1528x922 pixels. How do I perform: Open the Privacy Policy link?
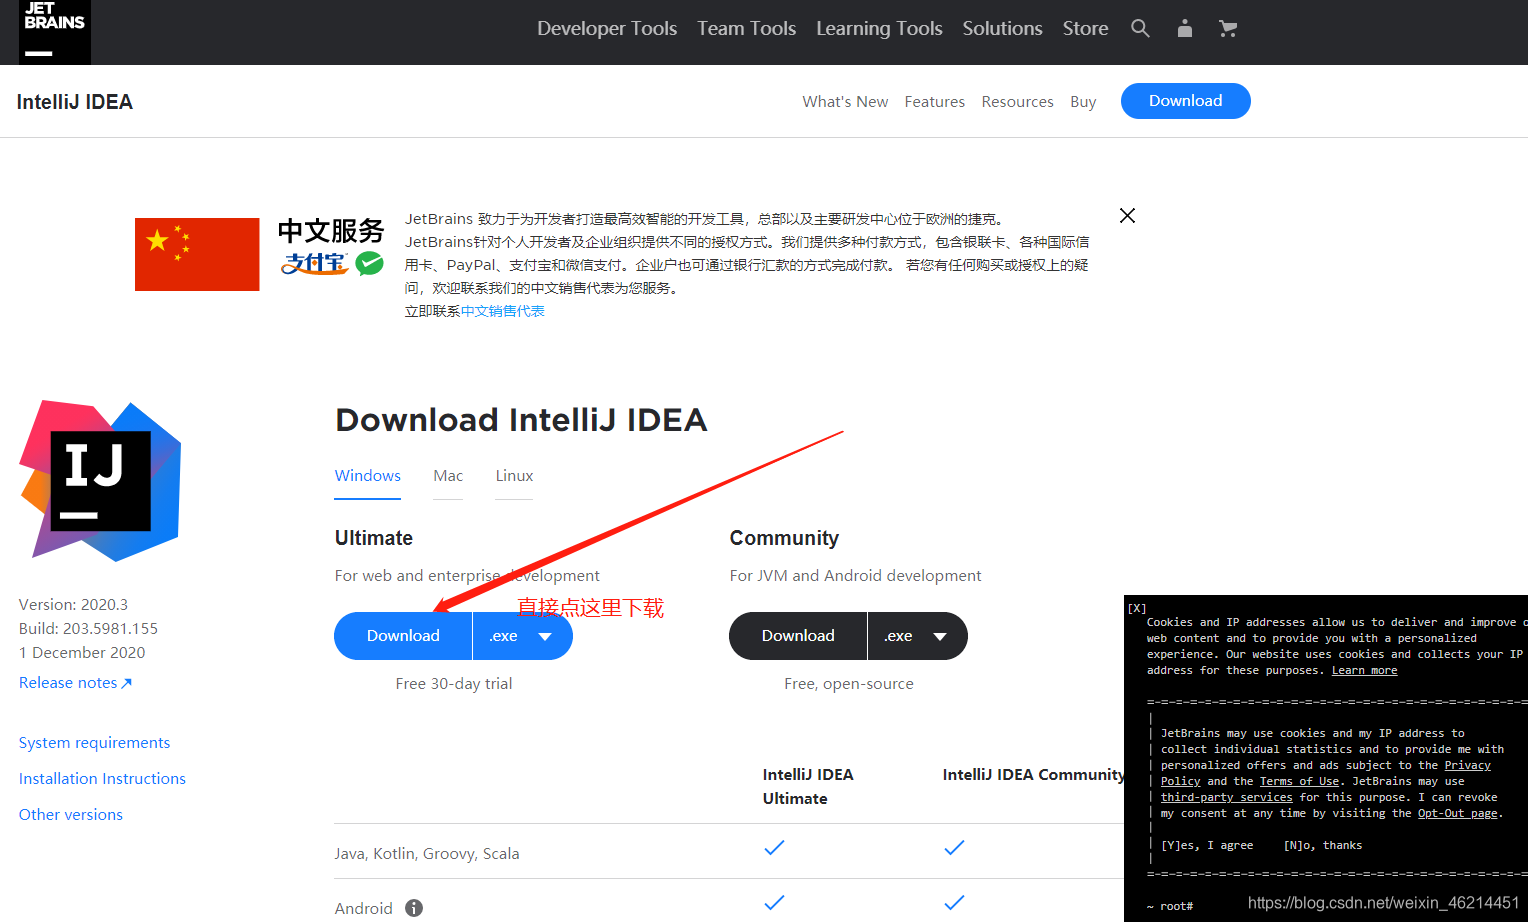[1467, 765]
